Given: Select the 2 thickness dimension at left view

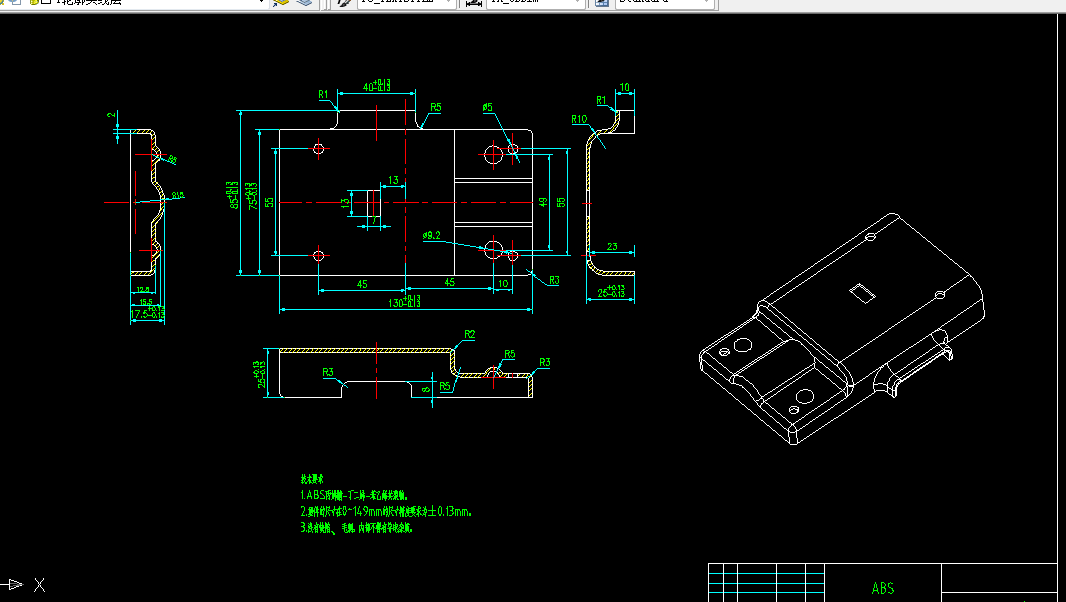Looking at the screenshot, I should [x=111, y=115].
